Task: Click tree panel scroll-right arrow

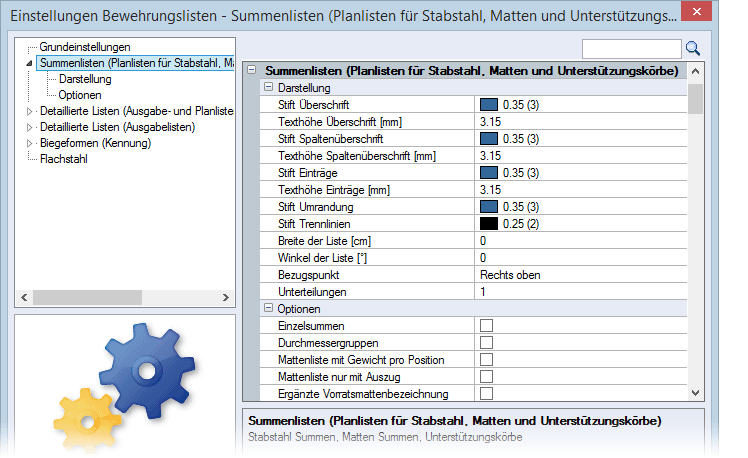Action: click(226, 297)
